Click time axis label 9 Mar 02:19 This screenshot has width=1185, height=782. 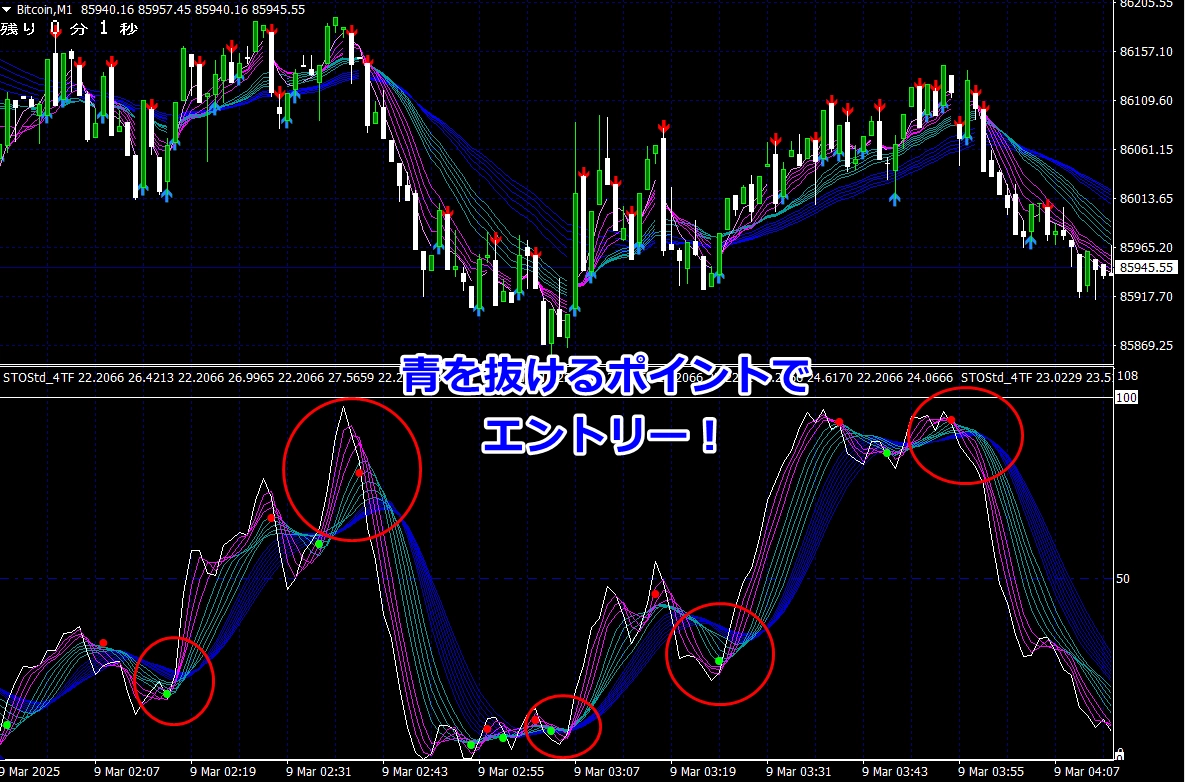click(x=223, y=772)
